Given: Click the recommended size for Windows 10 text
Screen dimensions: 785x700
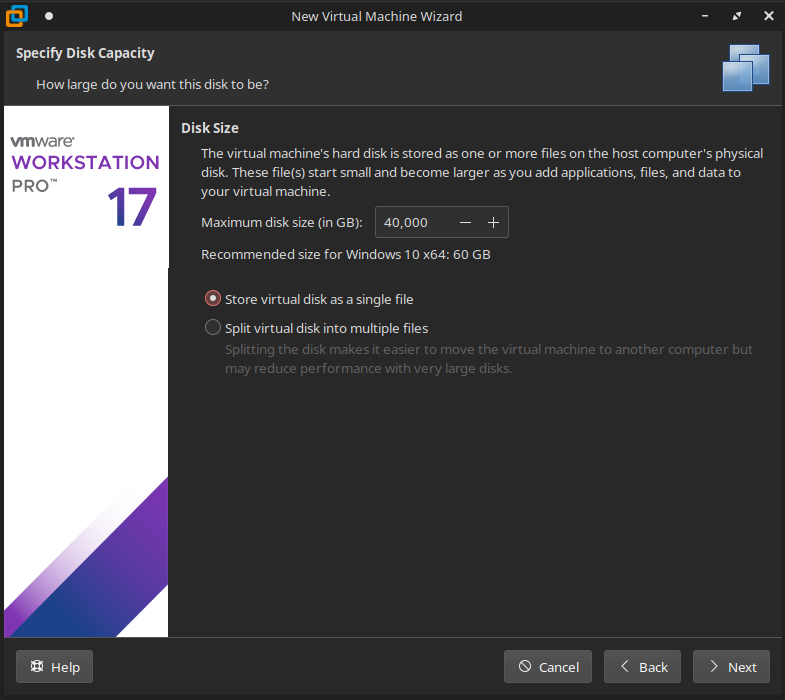Looking at the screenshot, I should coord(345,254).
